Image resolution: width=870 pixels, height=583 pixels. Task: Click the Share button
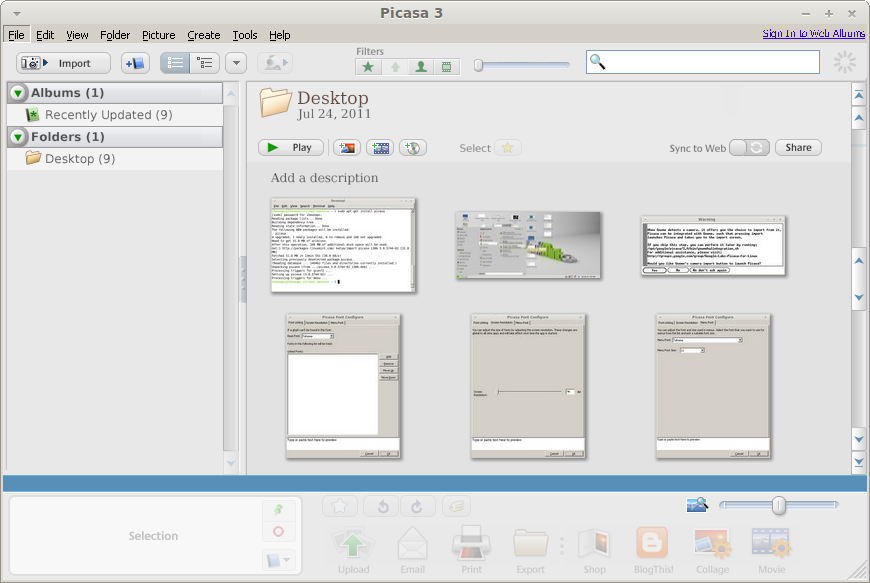pos(798,148)
